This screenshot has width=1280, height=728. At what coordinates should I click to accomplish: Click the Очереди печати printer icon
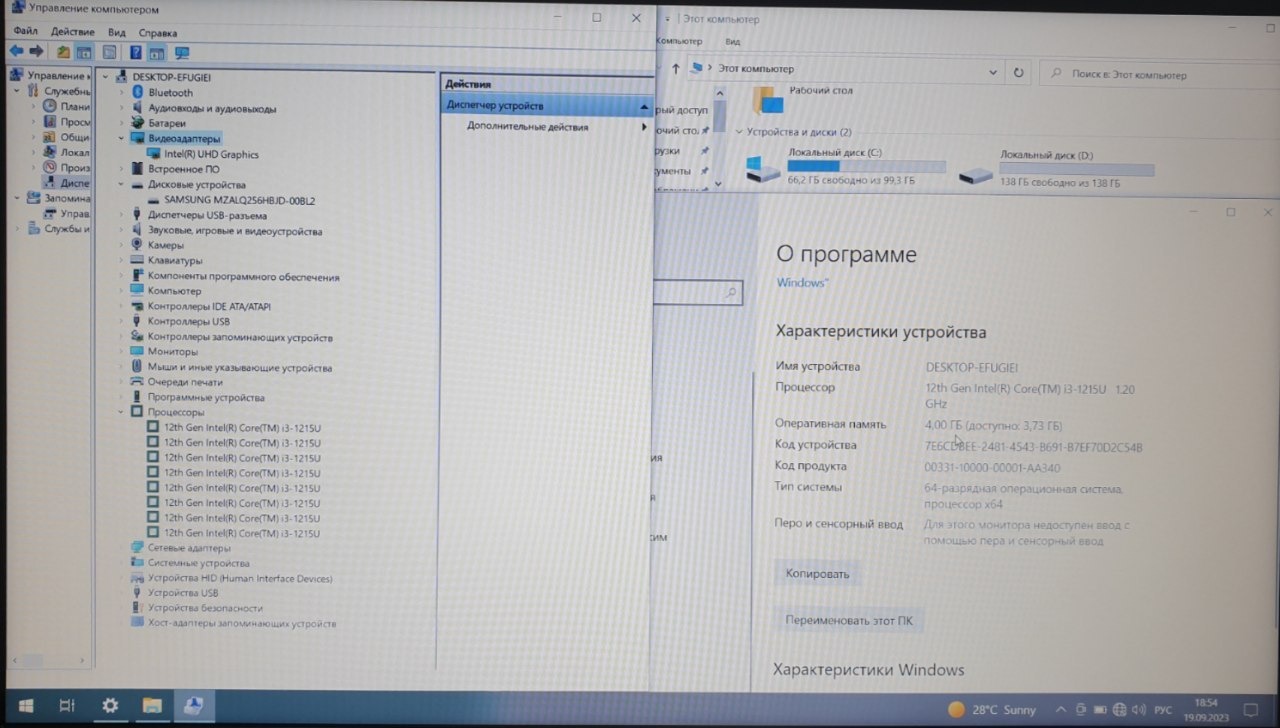point(137,382)
